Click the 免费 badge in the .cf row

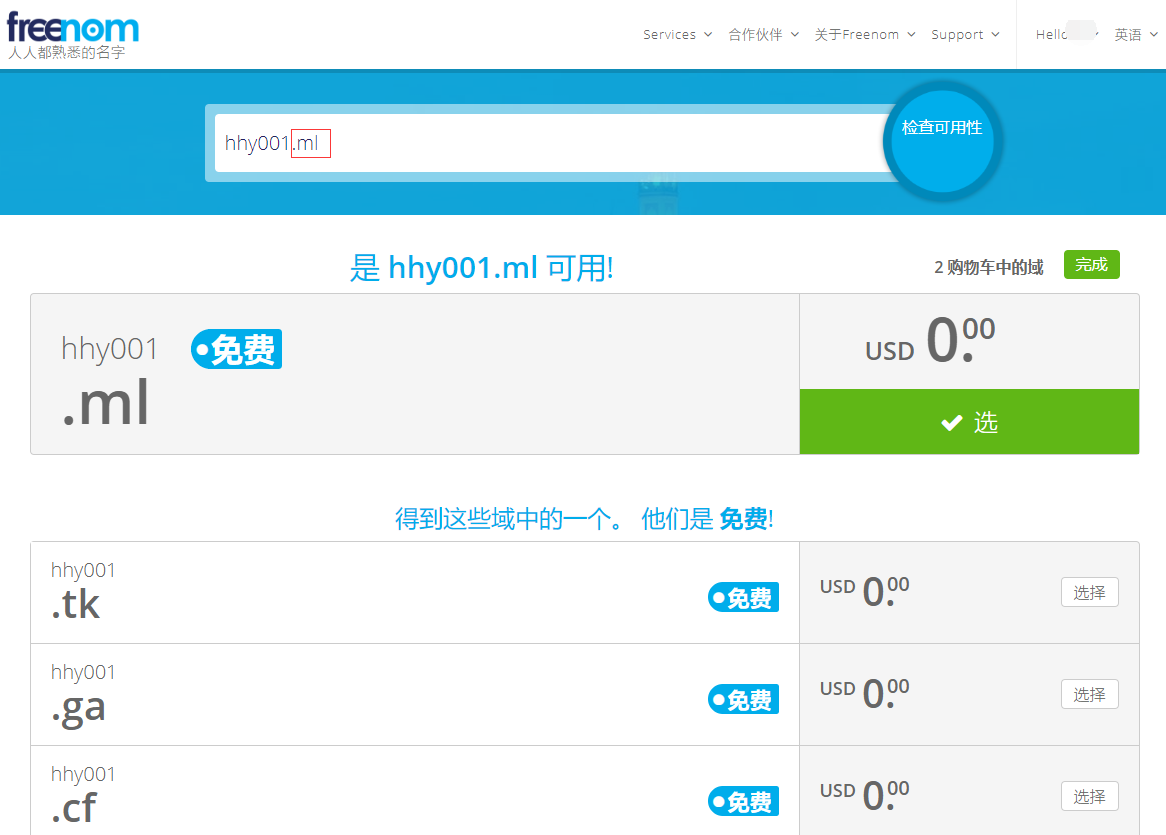[744, 801]
